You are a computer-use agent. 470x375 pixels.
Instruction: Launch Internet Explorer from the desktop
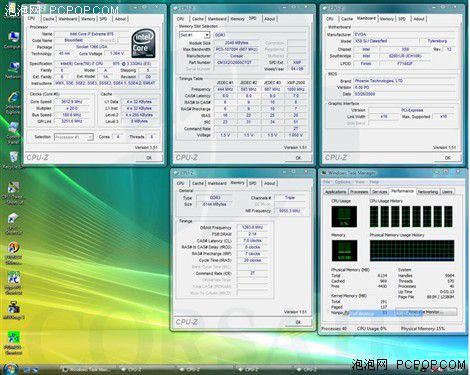coord(13,102)
